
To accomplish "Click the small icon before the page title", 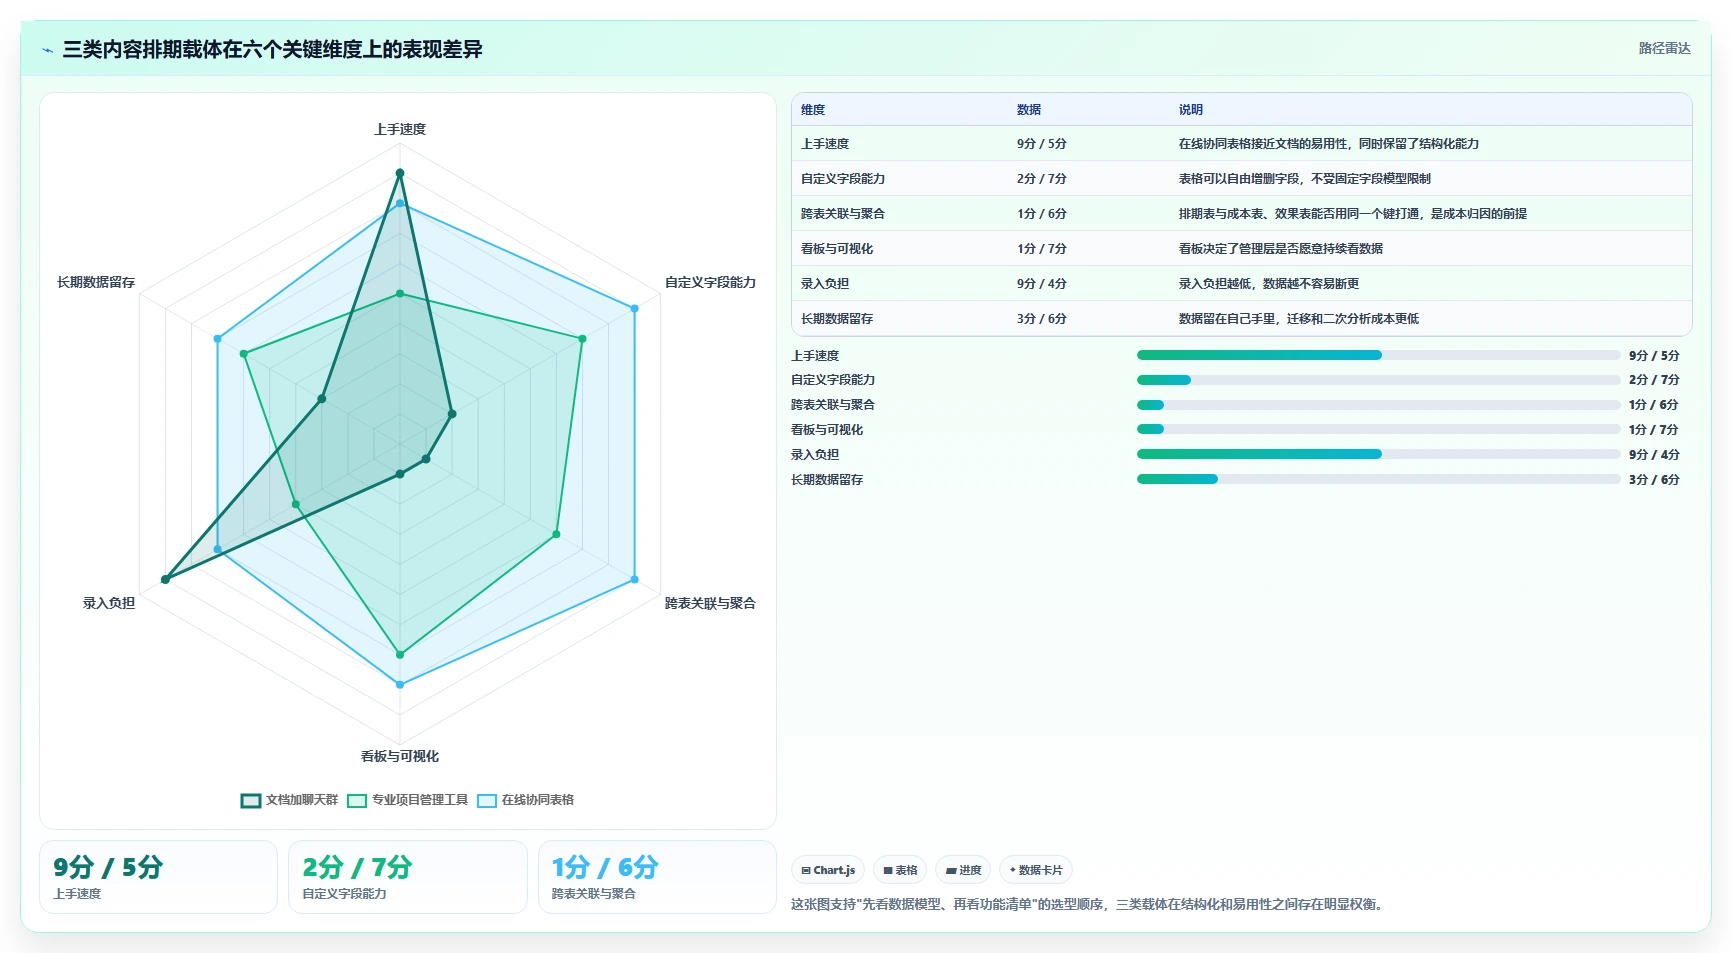I will coord(47,50).
